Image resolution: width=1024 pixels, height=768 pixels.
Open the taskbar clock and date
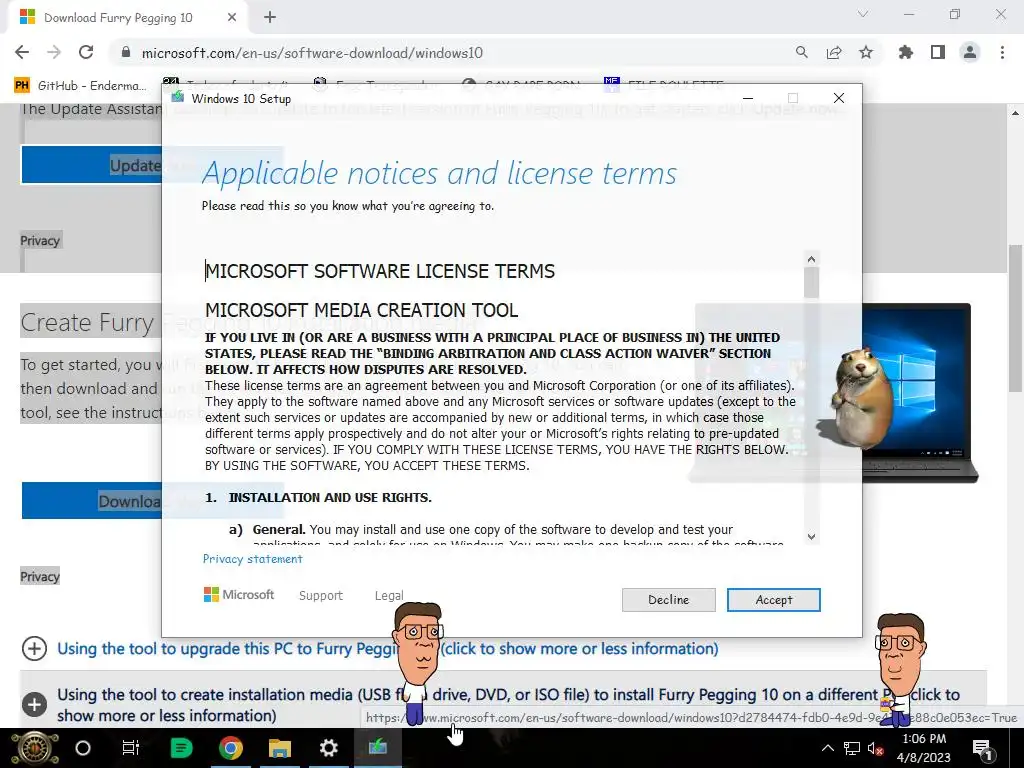tap(923, 748)
